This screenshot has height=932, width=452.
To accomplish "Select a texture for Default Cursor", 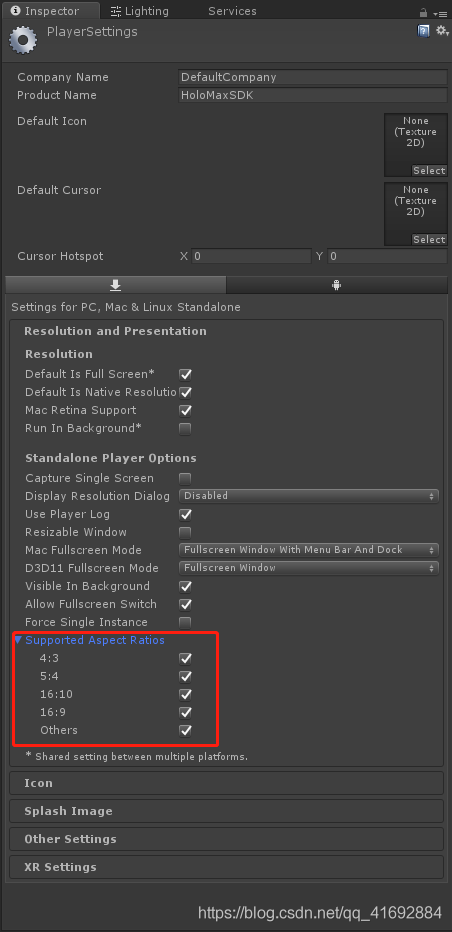I will click(x=429, y=240).
